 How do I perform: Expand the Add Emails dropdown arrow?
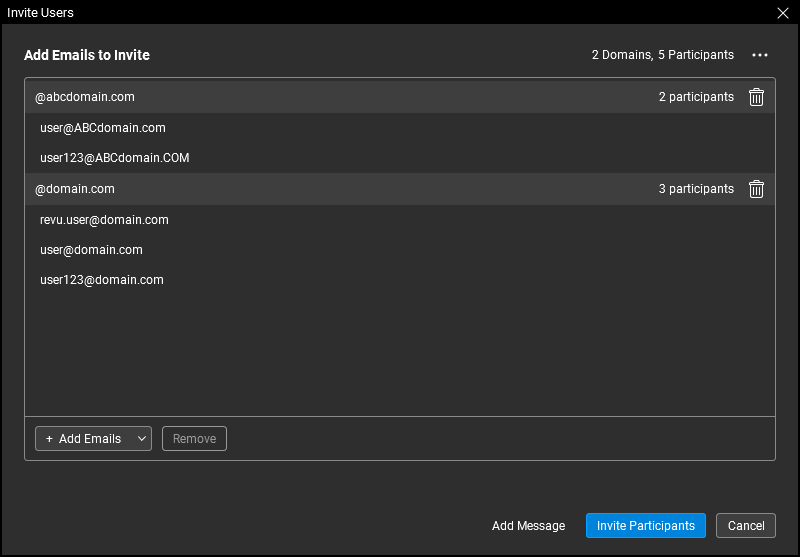click(x=141, y=439)
